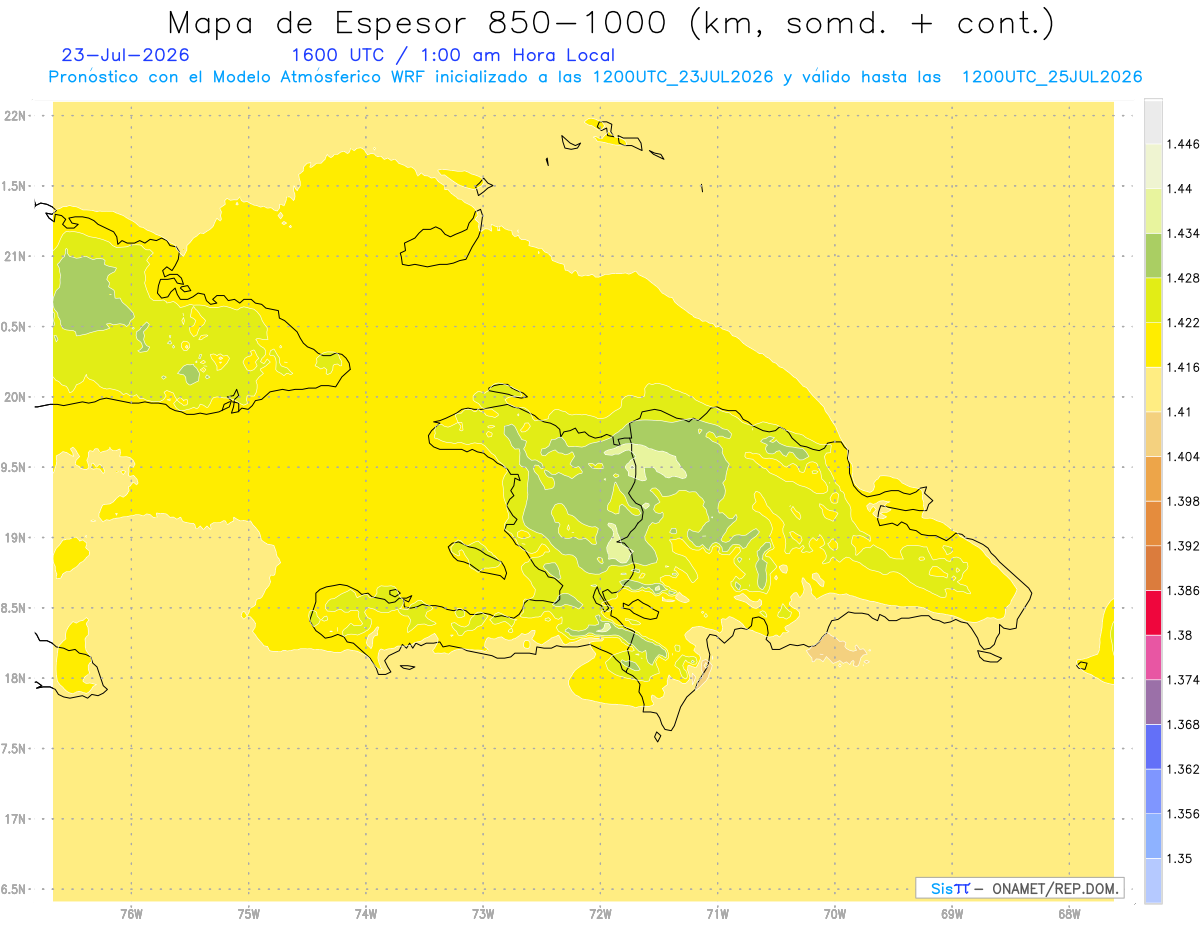
Task: Pick the bright yellow swatch between 1.416 and 1.422
Action: (x=1153, y=344)
